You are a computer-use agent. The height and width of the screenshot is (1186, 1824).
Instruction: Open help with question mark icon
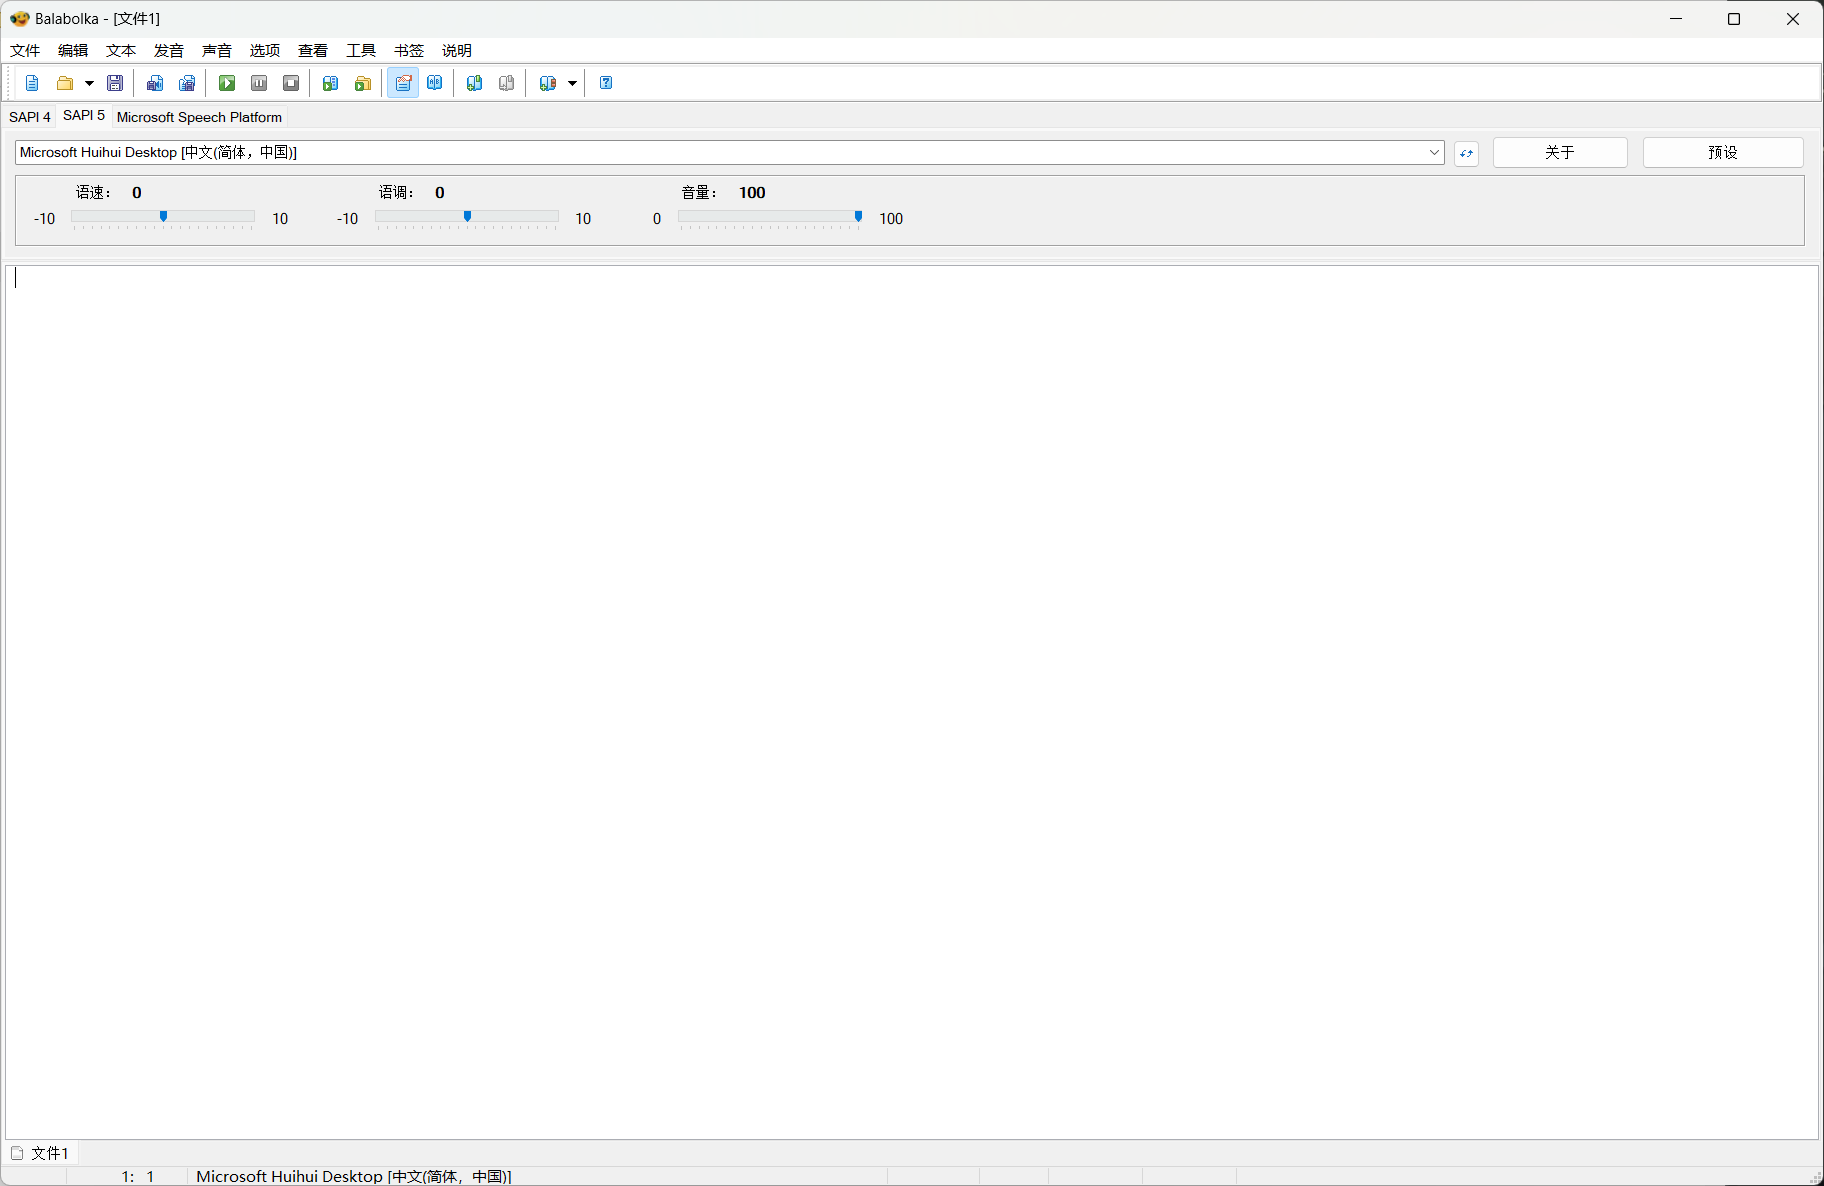(606, 83)
